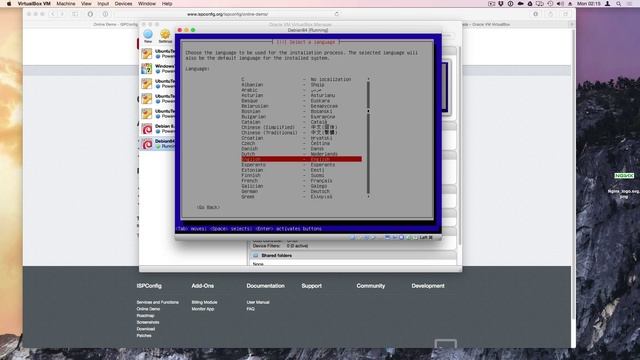Click the cloud icon in menu bar
Image resolution: width=640 pixels, height=360 pixels.
[520, 4]
